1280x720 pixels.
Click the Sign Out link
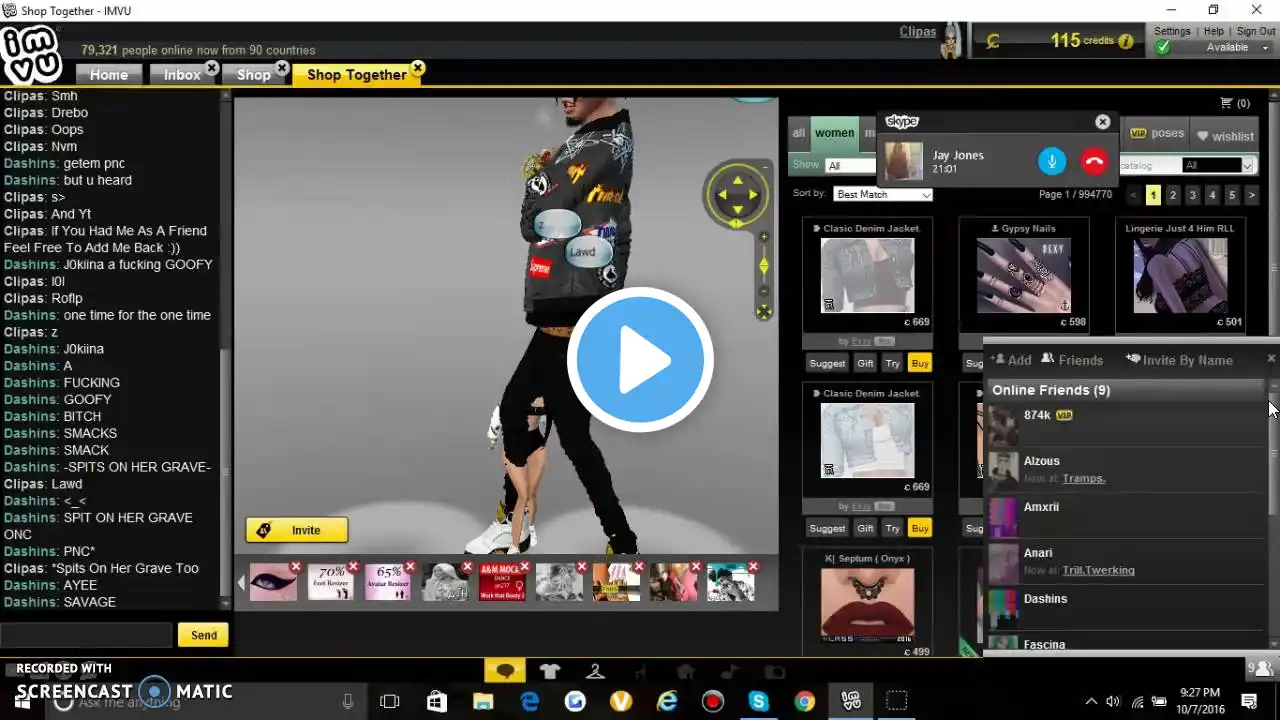tap(1256, 31)
